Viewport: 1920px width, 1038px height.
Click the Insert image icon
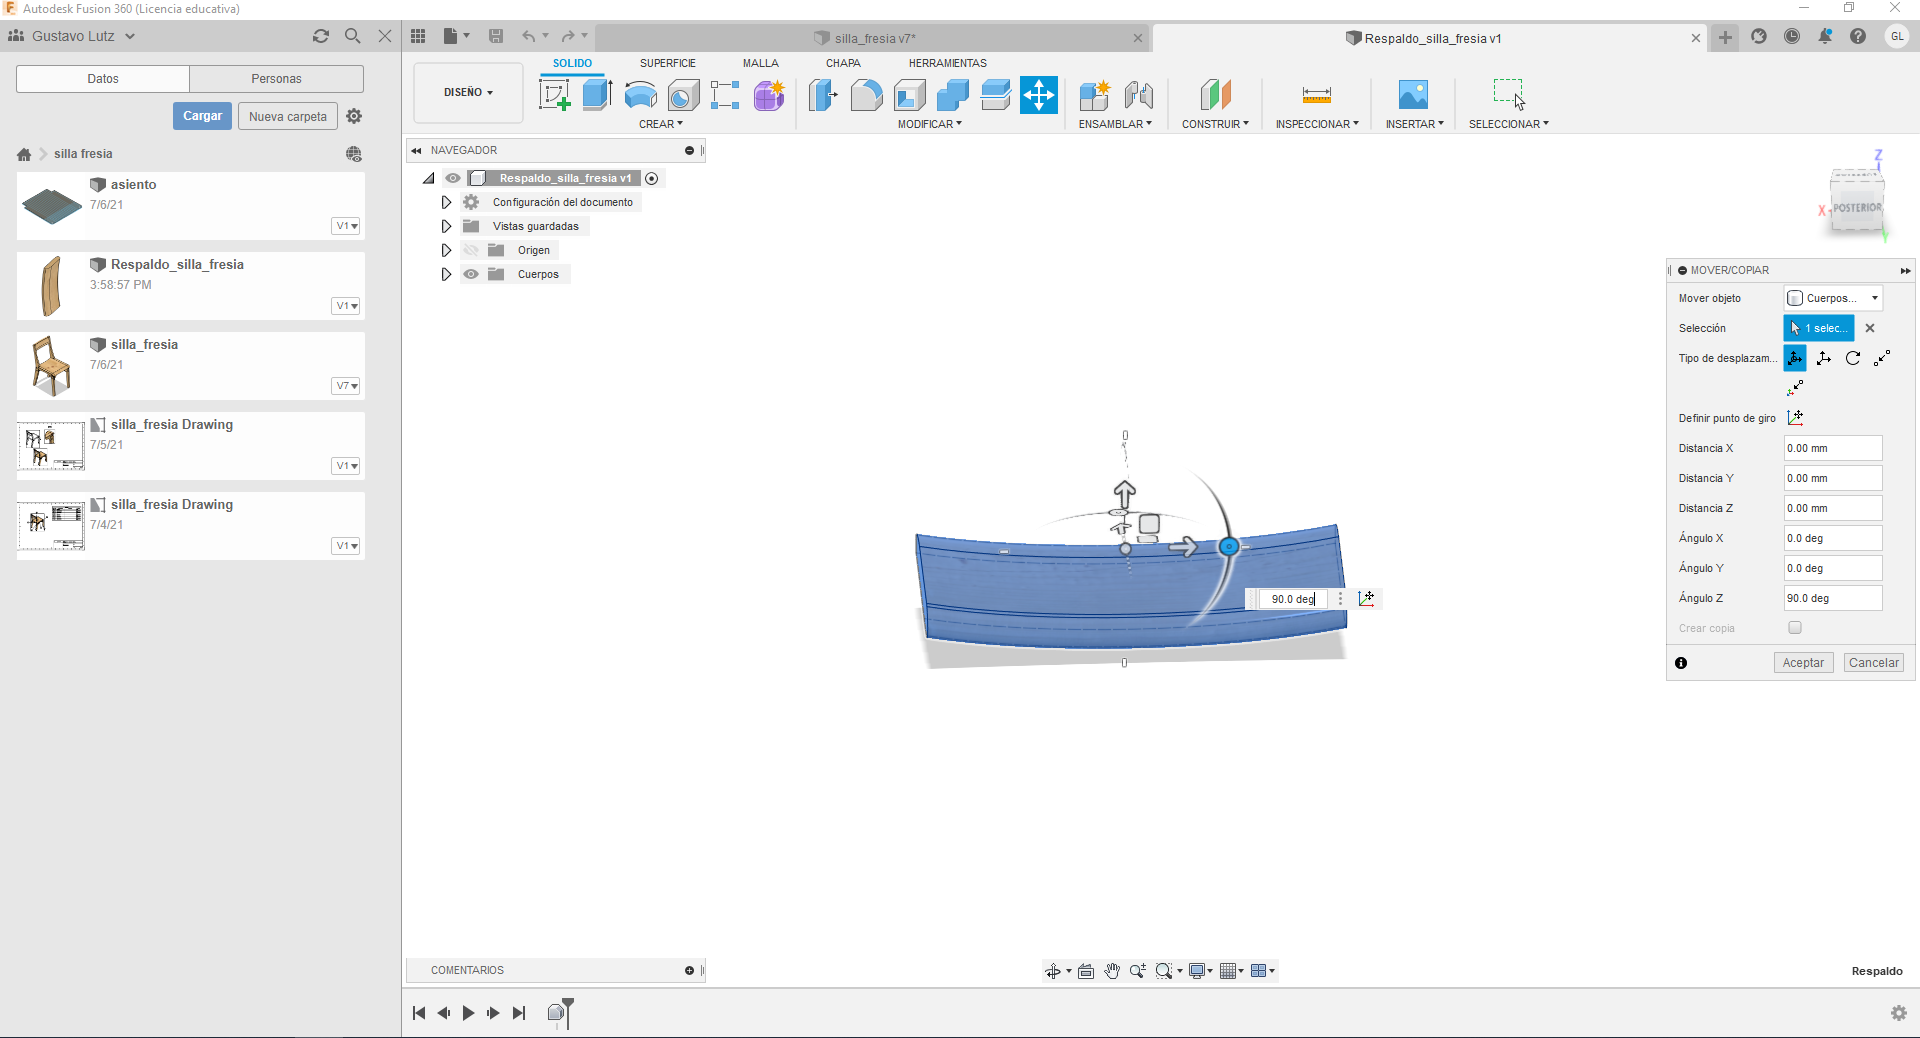coord(1413,95)
